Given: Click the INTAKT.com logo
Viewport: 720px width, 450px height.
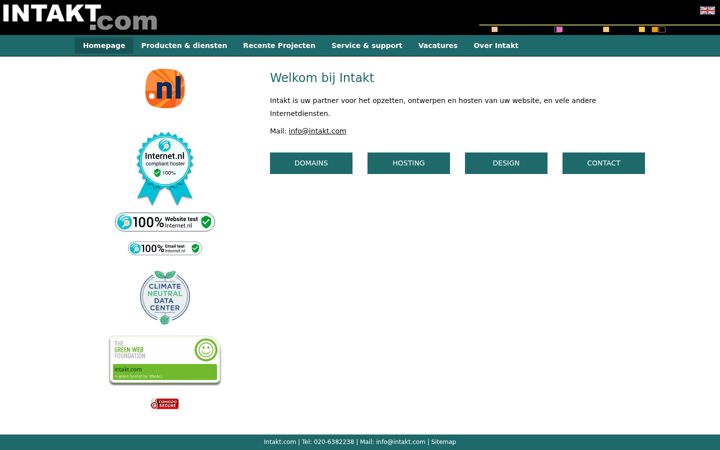Looking at the screenshot, I should tap(80, 17).
